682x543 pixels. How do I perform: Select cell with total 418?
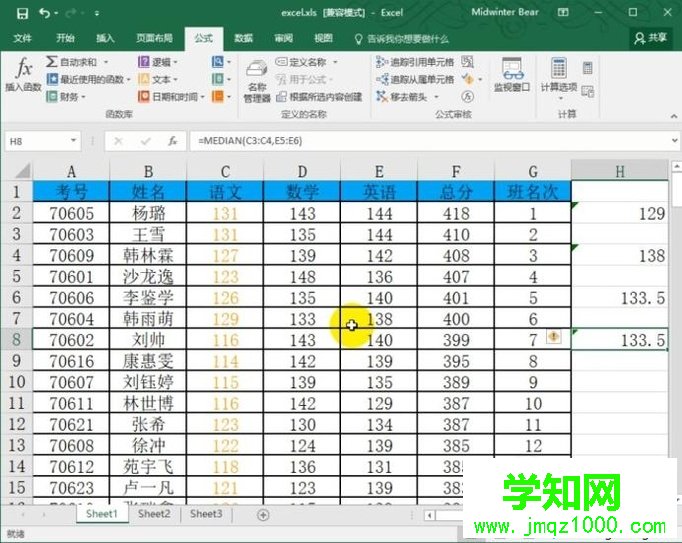tap(456, 213)
